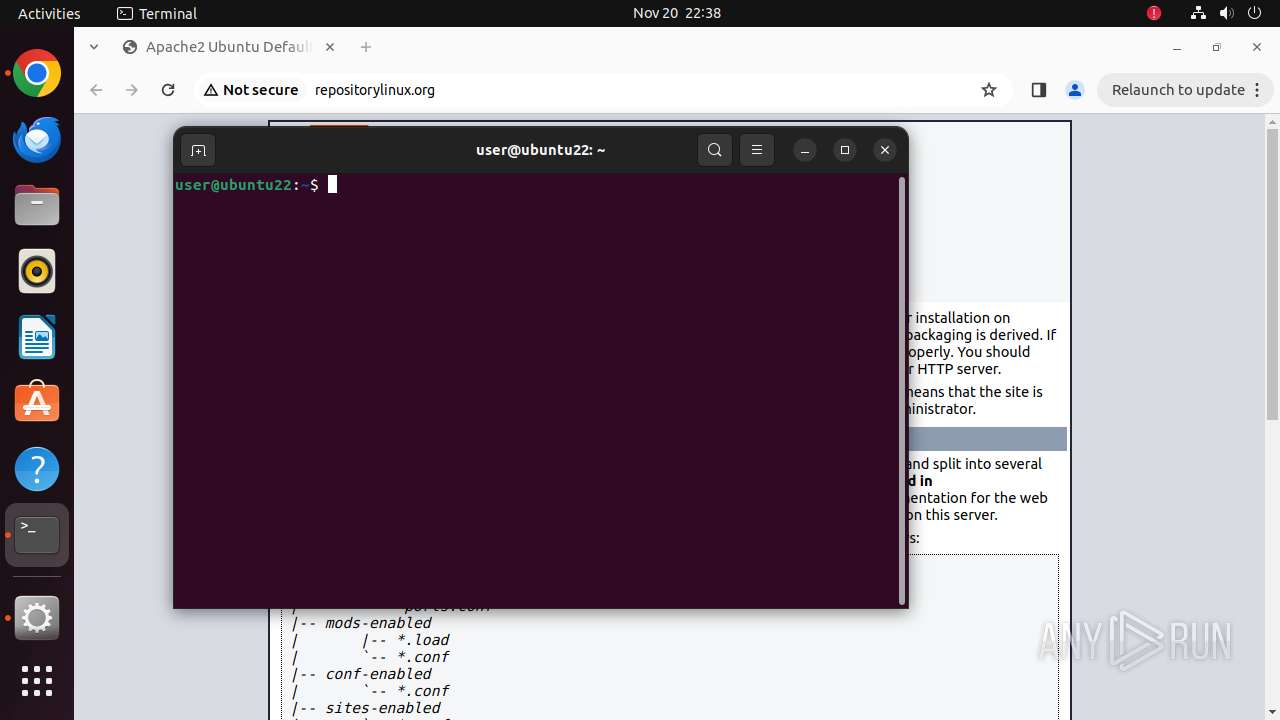Click 'sites-enabled' text on Apache page
This screenshot has height=720, width=1280.
click(x=383, y=708)
